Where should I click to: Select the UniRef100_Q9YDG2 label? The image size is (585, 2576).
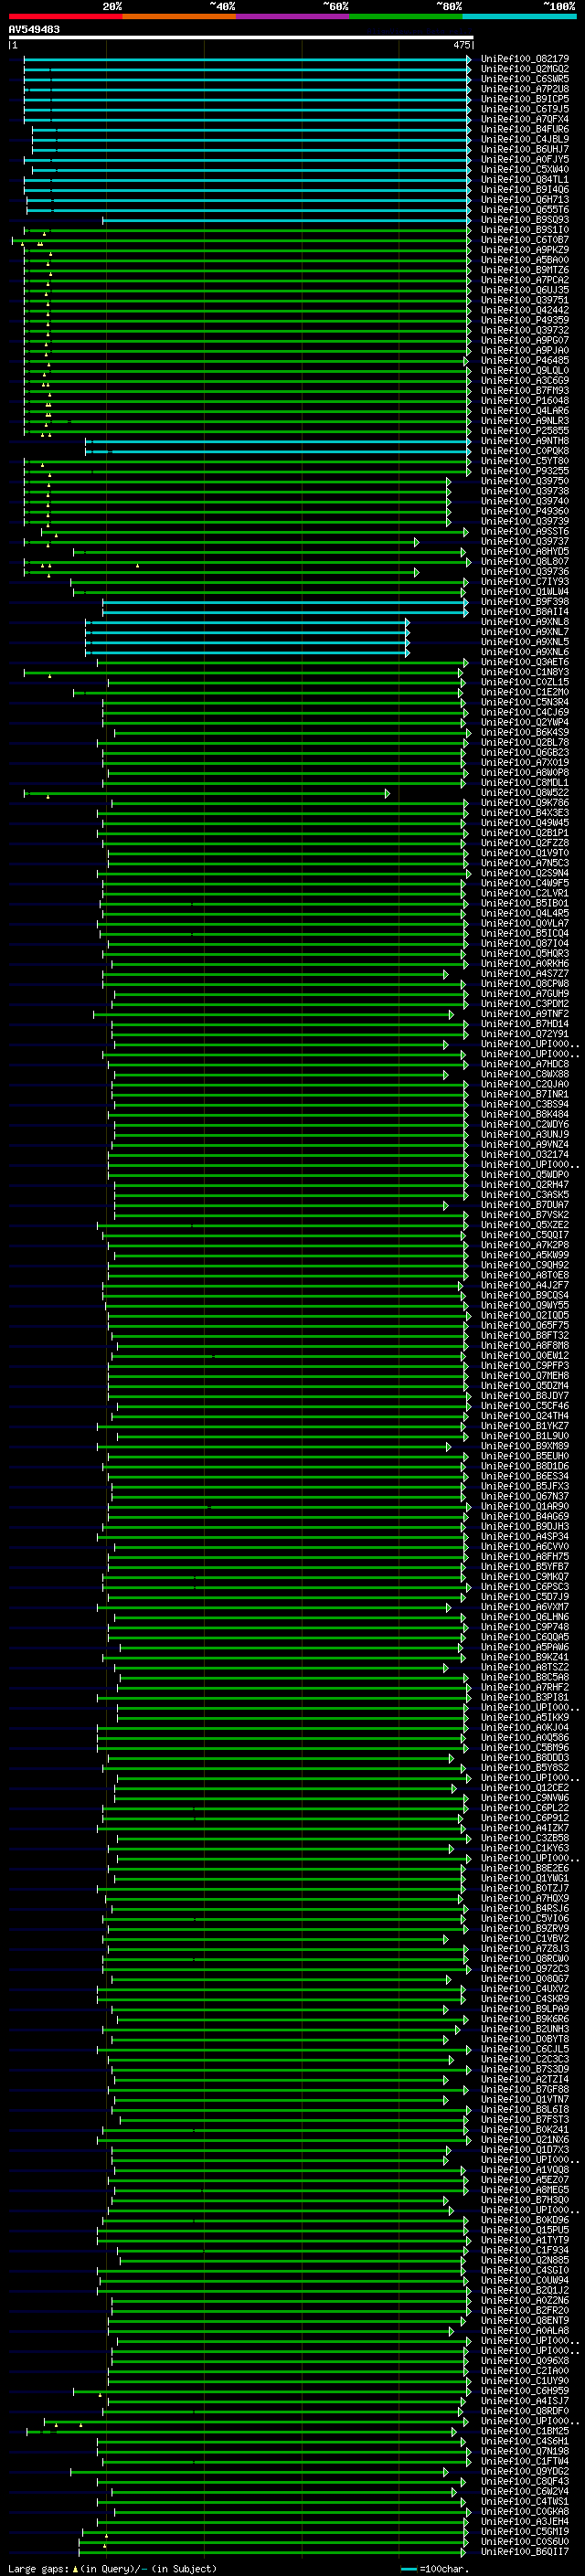[x=525, y=2470]
